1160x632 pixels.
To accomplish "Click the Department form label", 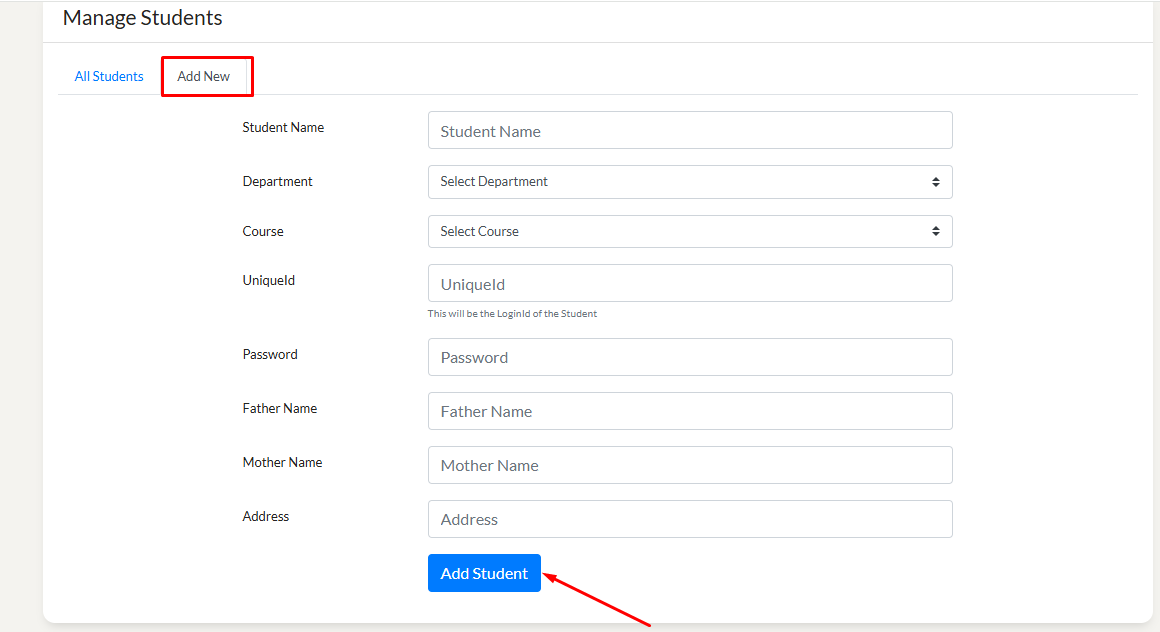I will [x=277, y=182].
